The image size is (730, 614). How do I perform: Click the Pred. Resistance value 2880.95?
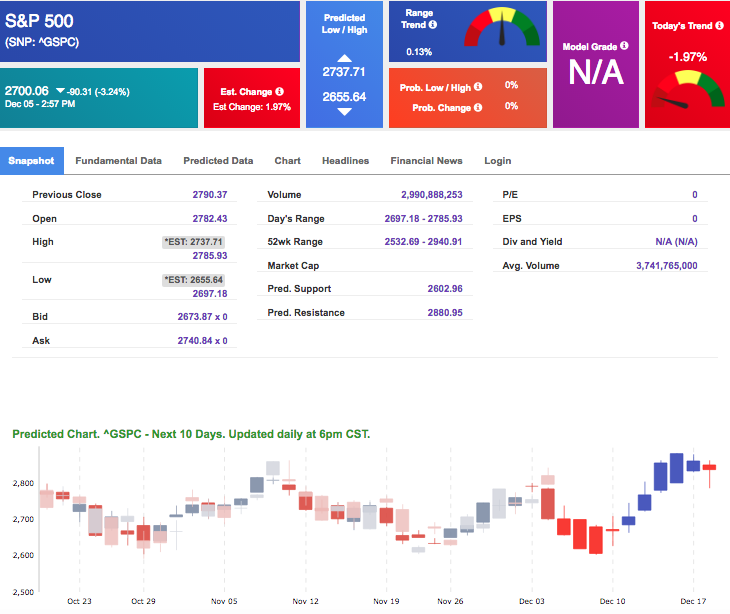pyautogui.click(x=445, y=312)
